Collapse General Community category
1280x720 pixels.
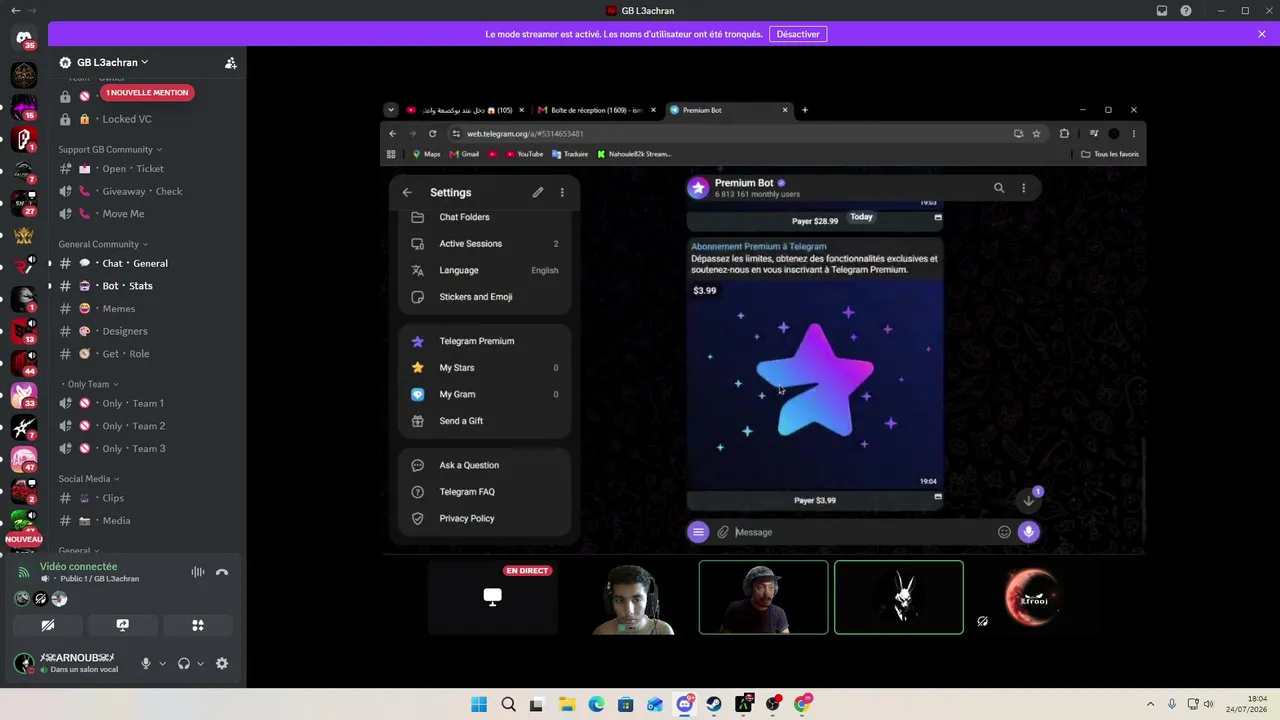tap(103, 244)
